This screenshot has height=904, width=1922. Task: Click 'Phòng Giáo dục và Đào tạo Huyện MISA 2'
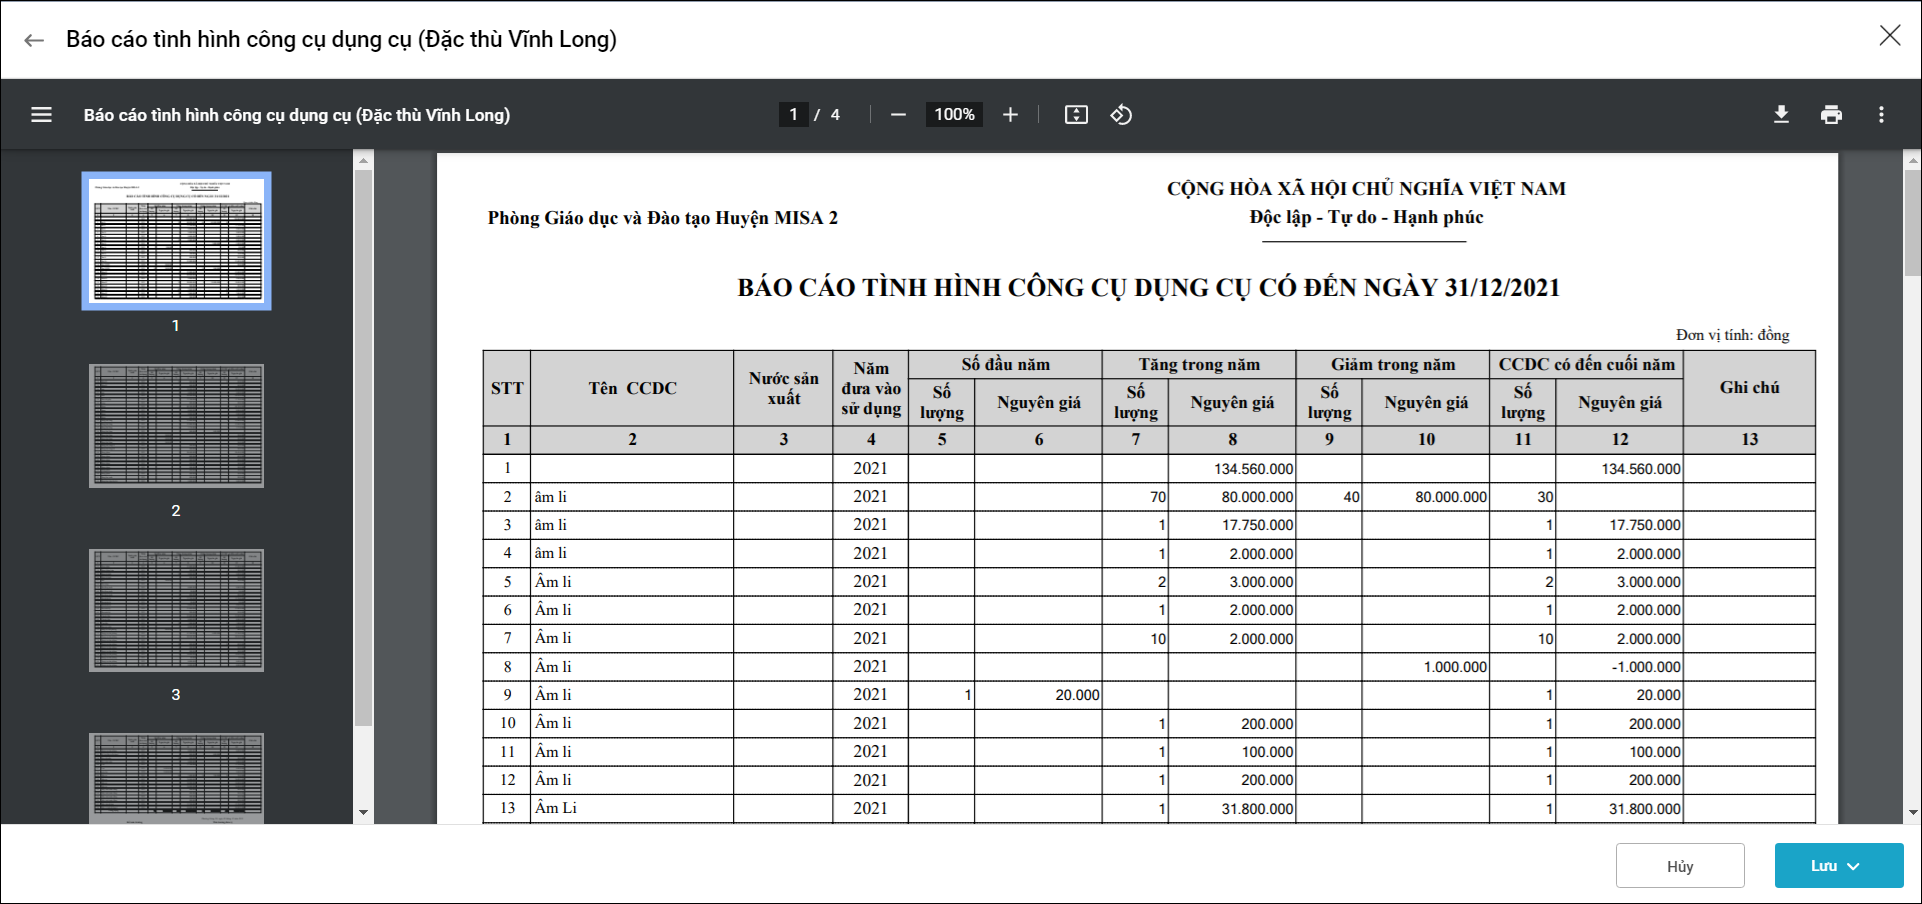(663, 218)
